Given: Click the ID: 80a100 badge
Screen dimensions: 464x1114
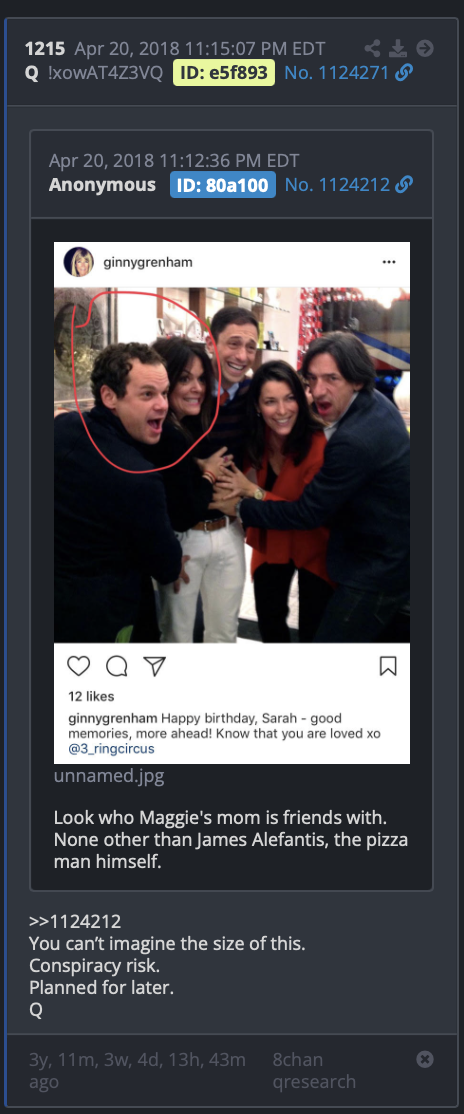Looking at the screenshot, I should pos(223,185).
